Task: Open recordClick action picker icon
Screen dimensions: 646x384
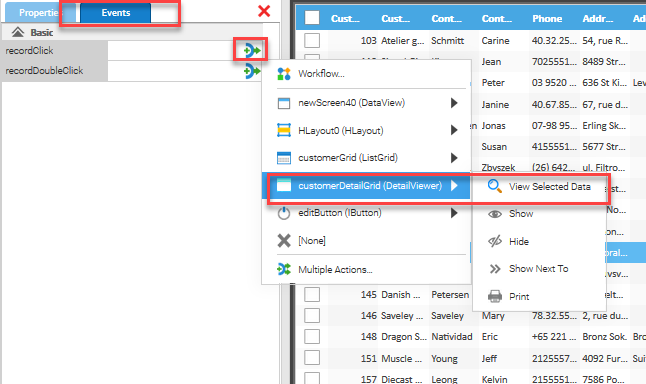Action: [x=252, y=51]
